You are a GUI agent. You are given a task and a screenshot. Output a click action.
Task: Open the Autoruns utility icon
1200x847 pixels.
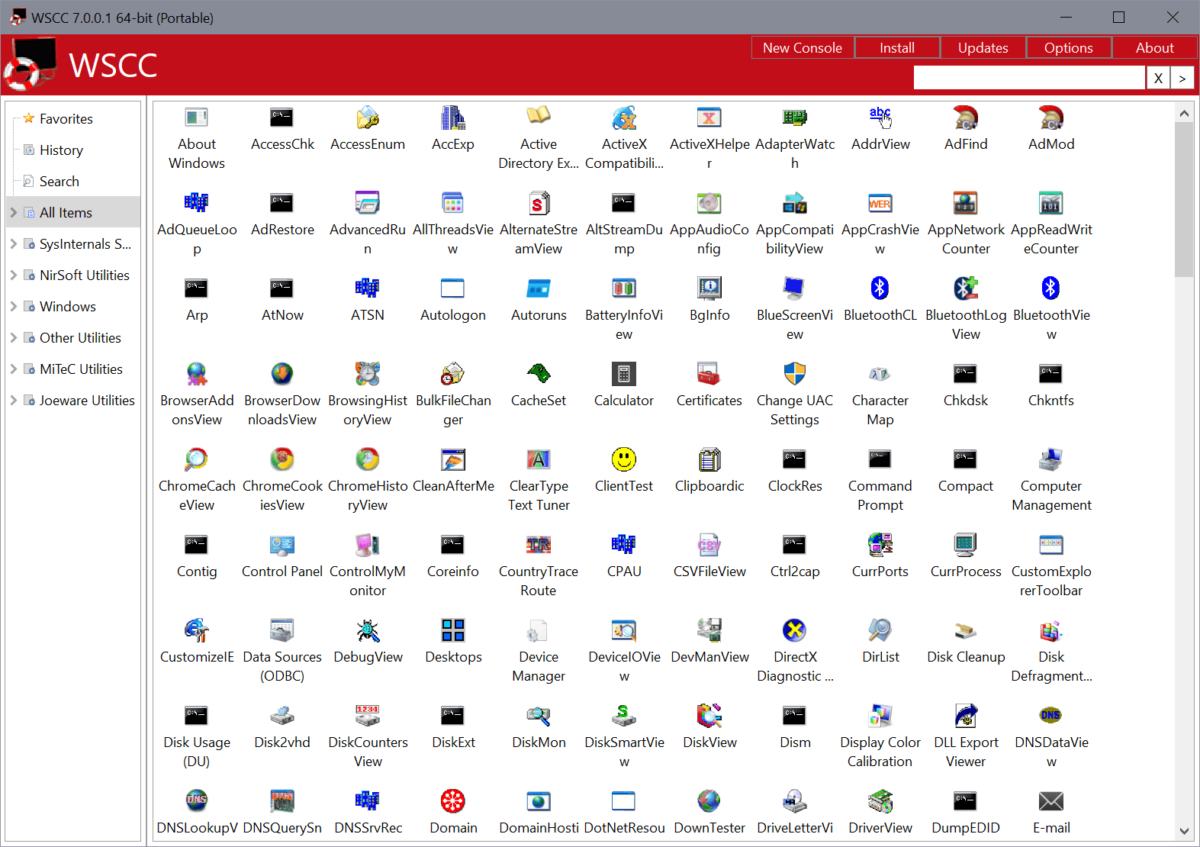click(538, 289)
